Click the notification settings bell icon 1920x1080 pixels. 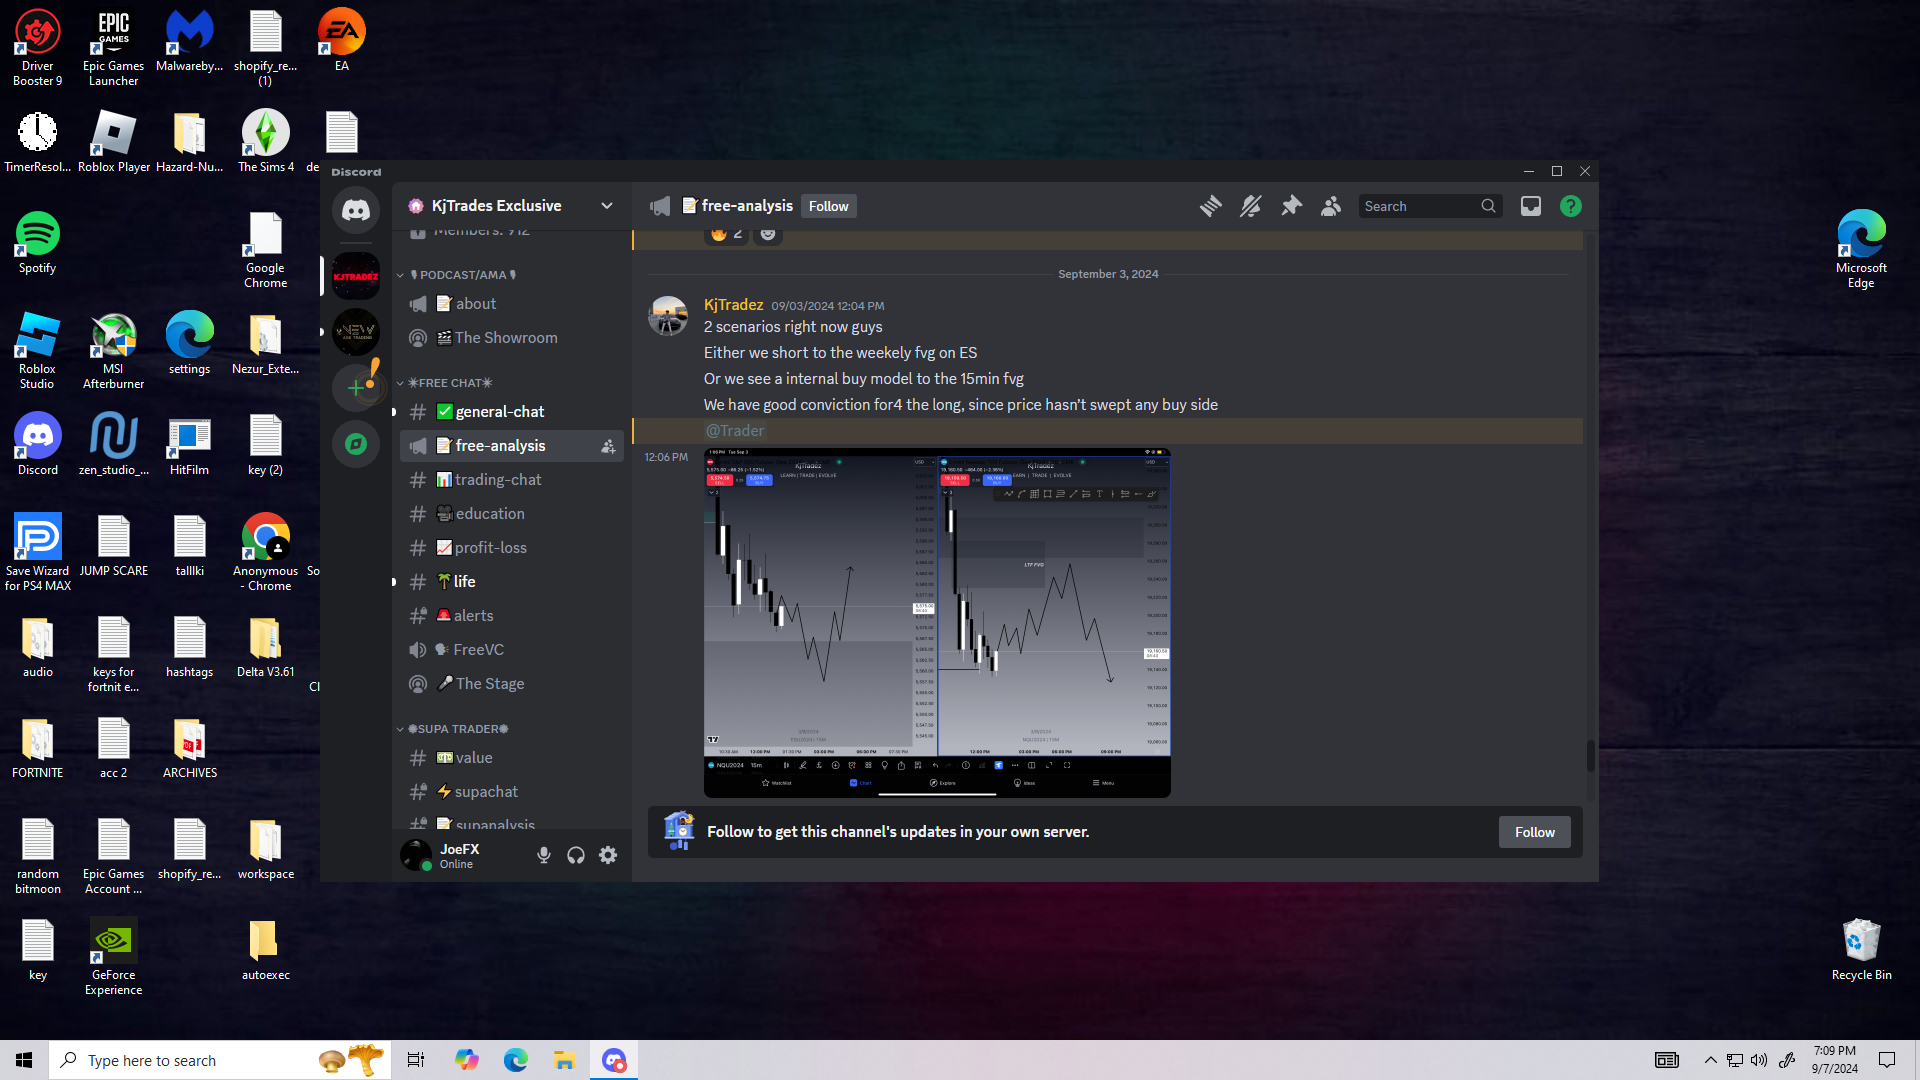1250,206
